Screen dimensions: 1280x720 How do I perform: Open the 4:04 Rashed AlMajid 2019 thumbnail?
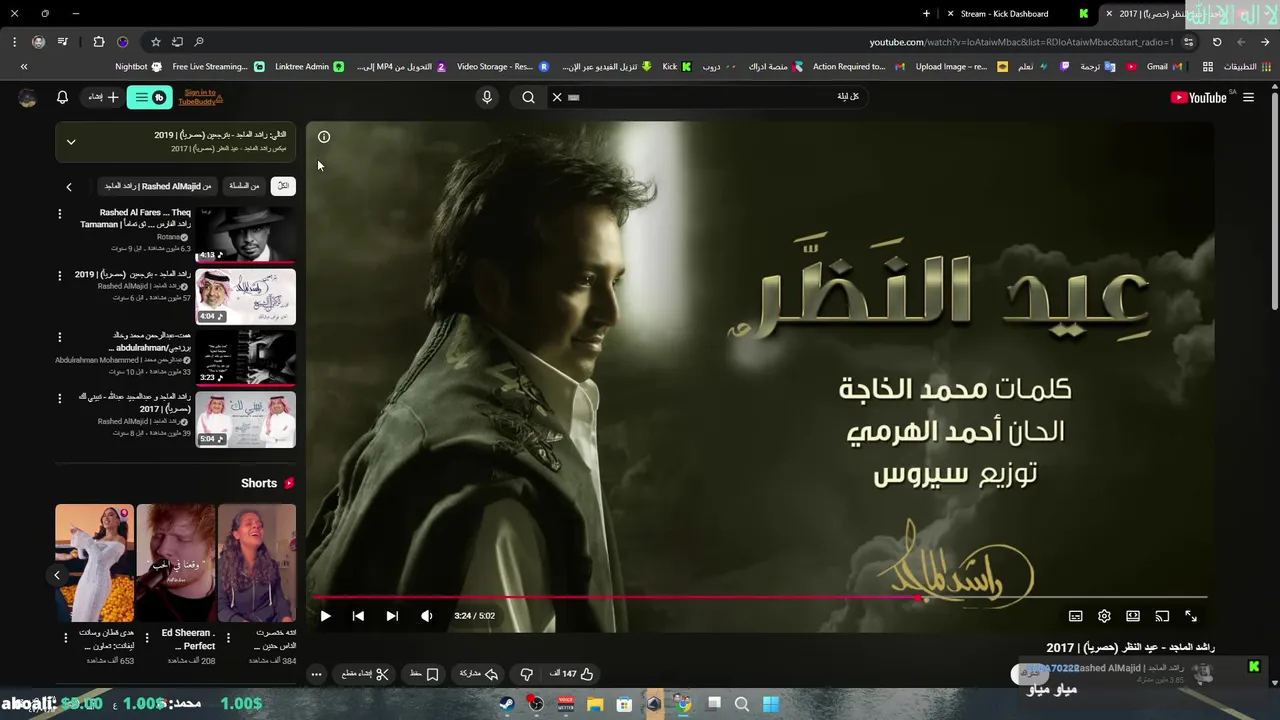pos(245,296)
